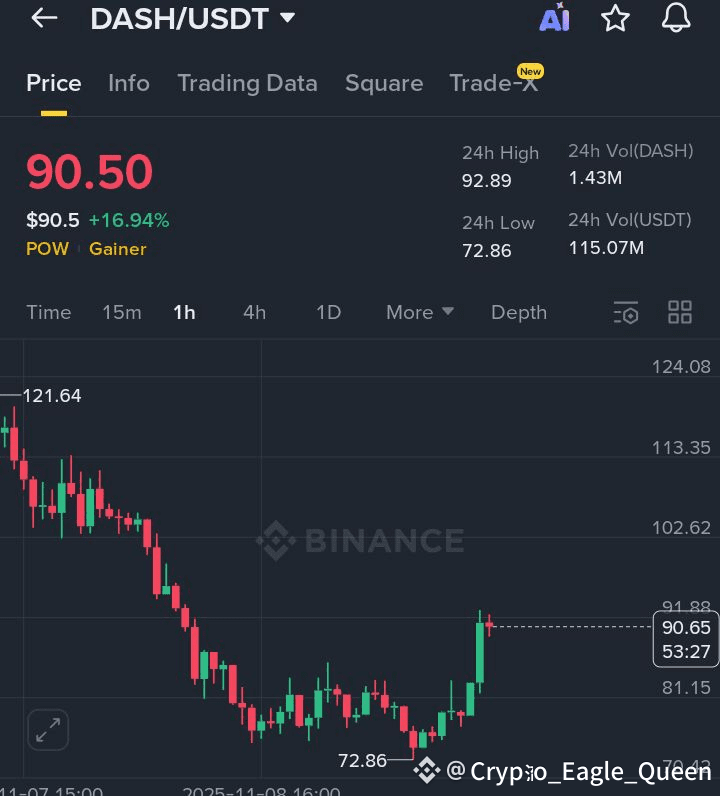
Task: Open chart indicator settings icon
Action: [626, 312]
